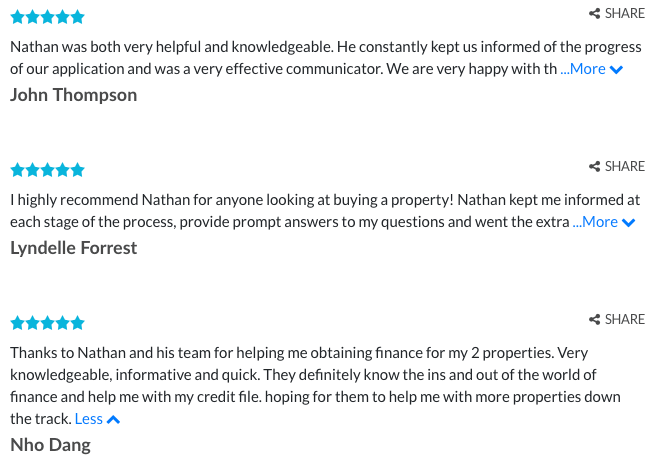Click SHARE text beside Nho Dang's review
Screen dimensions: 662x471
coord(625,319)
